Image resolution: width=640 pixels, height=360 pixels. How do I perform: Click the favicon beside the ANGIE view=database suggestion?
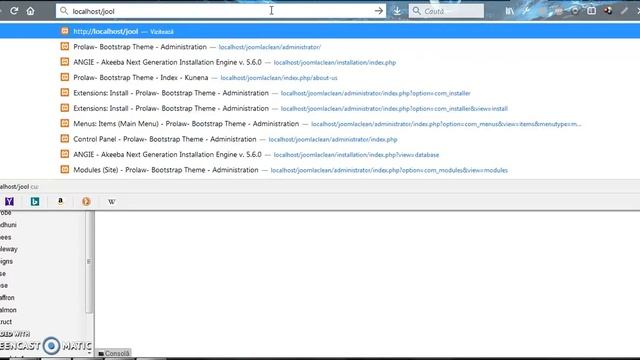[x=64, y=154]
